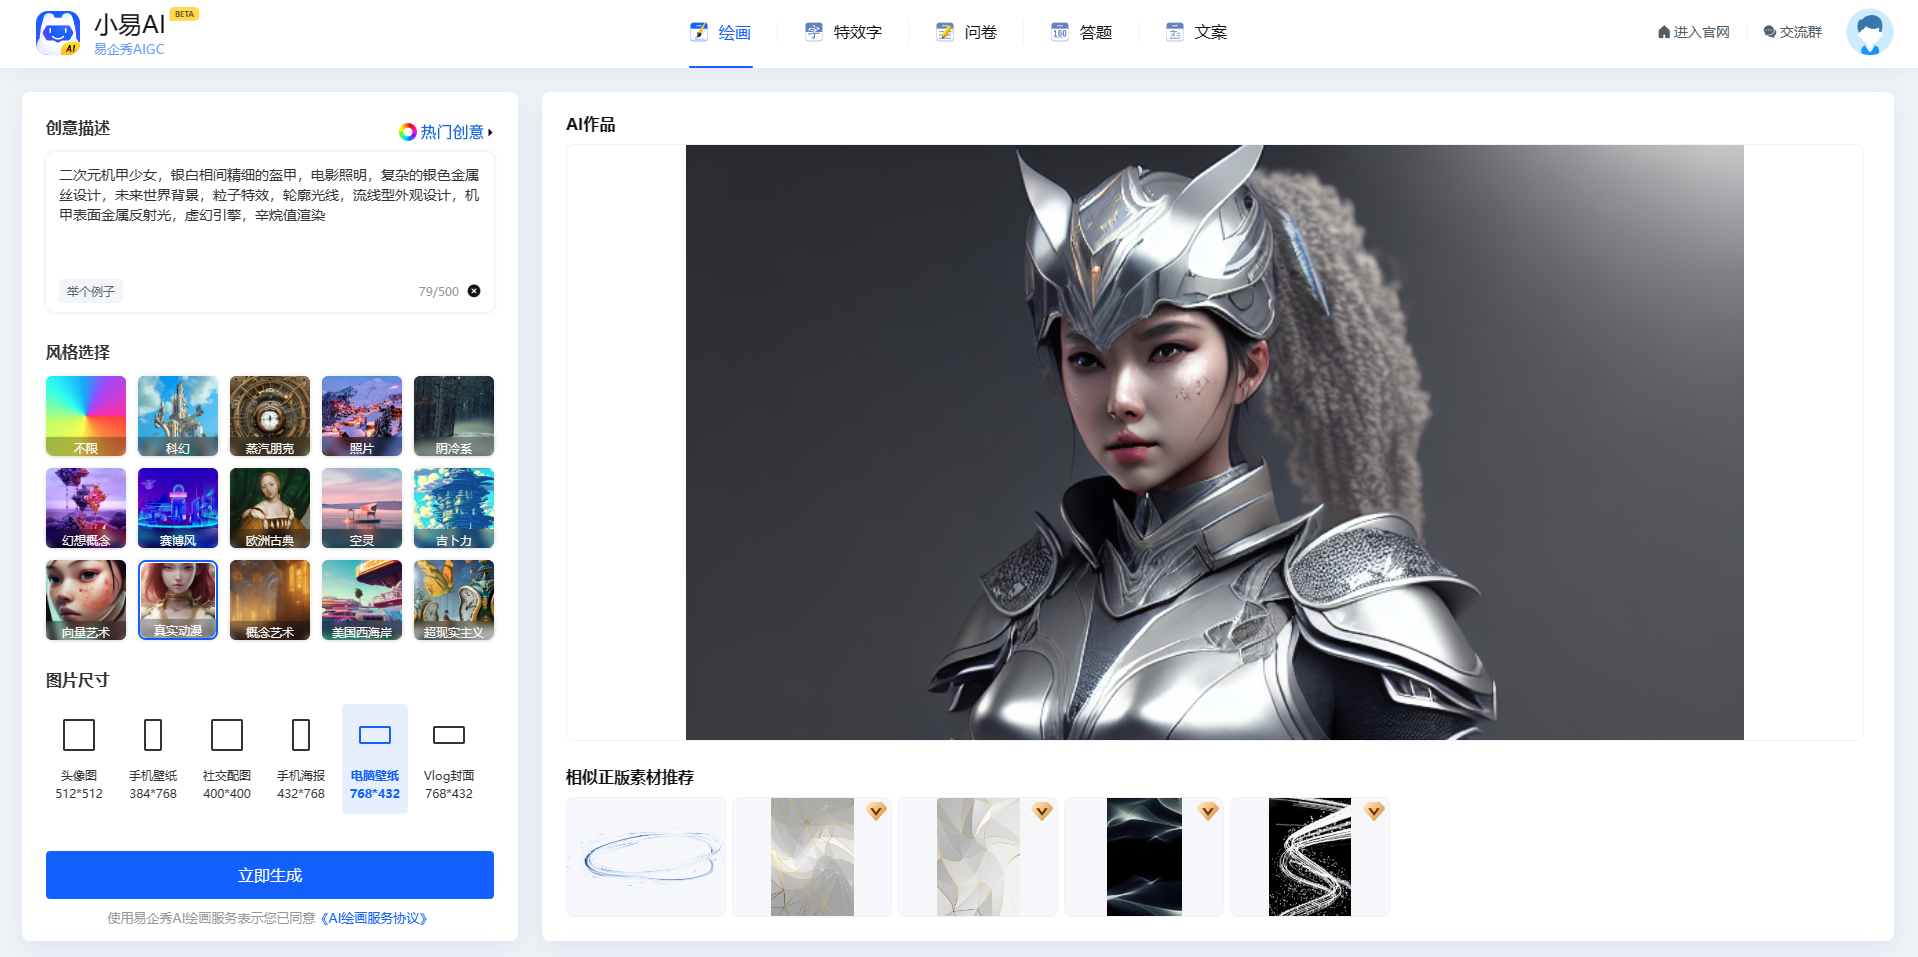This screenshot has height=957, width=1918.
Task: Open the blue swirl ring material thumbnail
Action: coord(646,857)
